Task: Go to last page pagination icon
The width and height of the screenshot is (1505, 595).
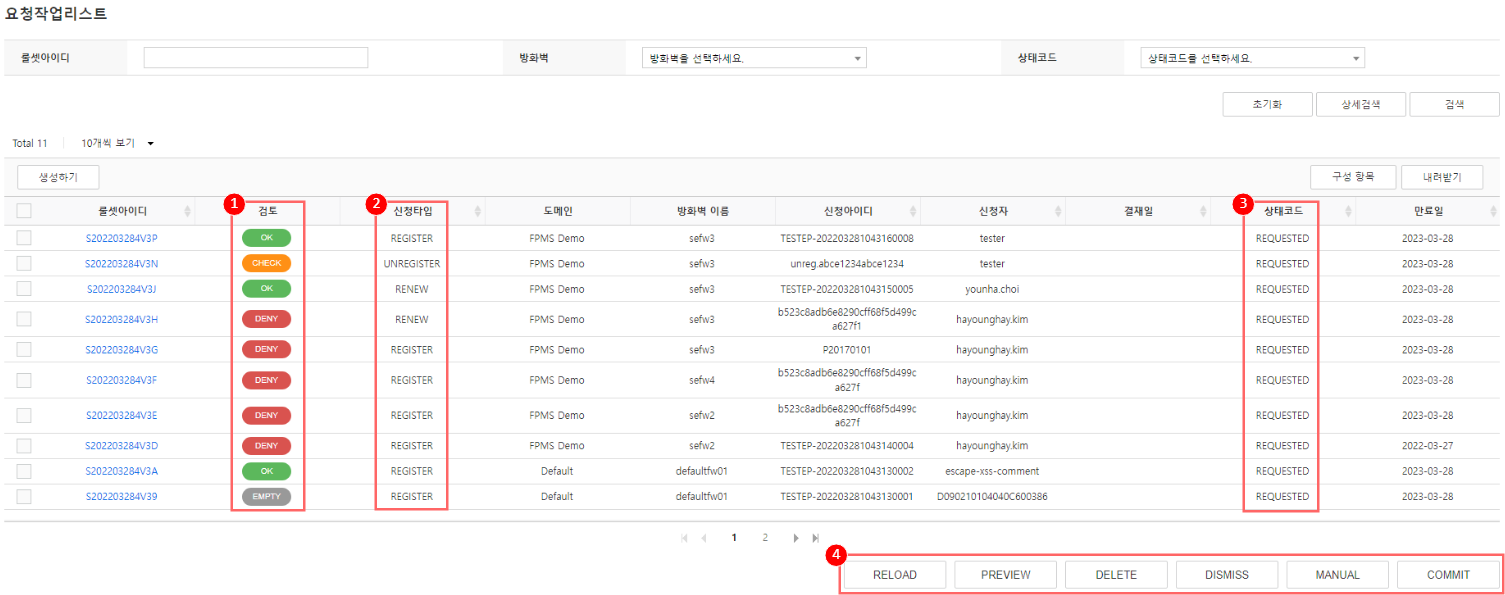Action: [815, 538]
